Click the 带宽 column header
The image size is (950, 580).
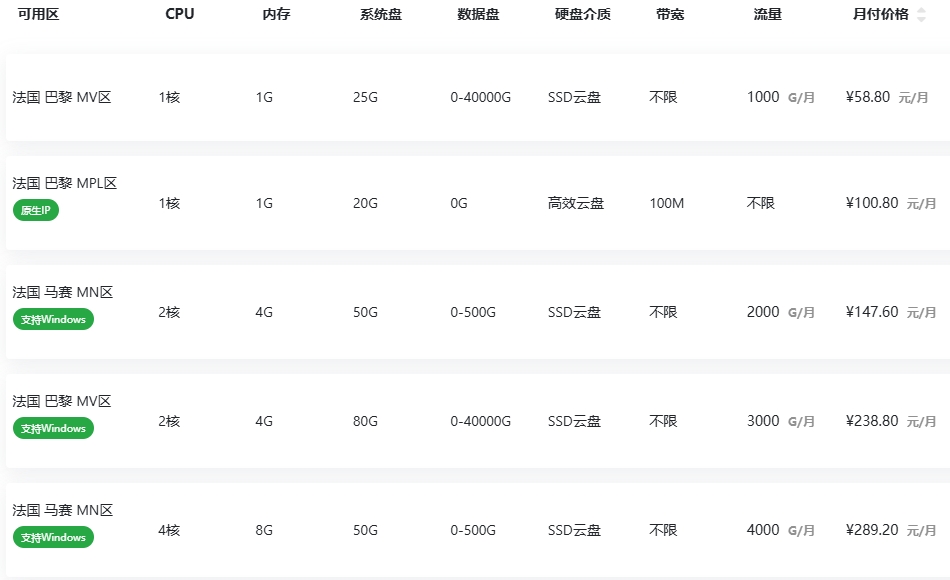click(670, 14)
